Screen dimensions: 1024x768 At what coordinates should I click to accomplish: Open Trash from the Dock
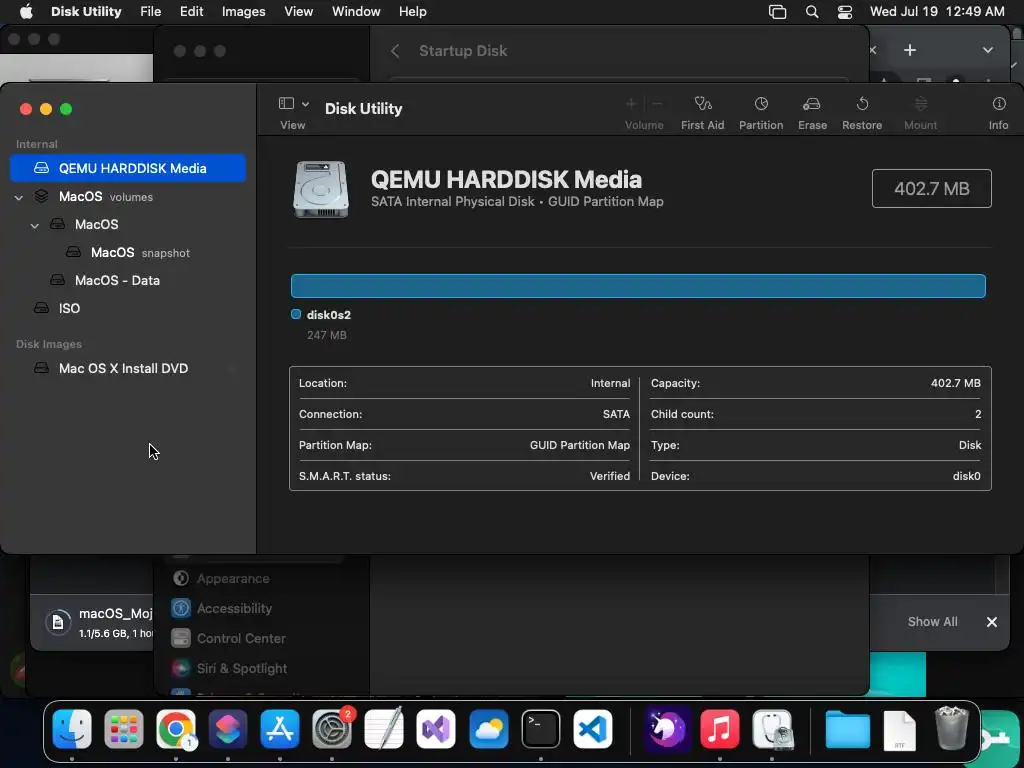click(x=952, y=728)
